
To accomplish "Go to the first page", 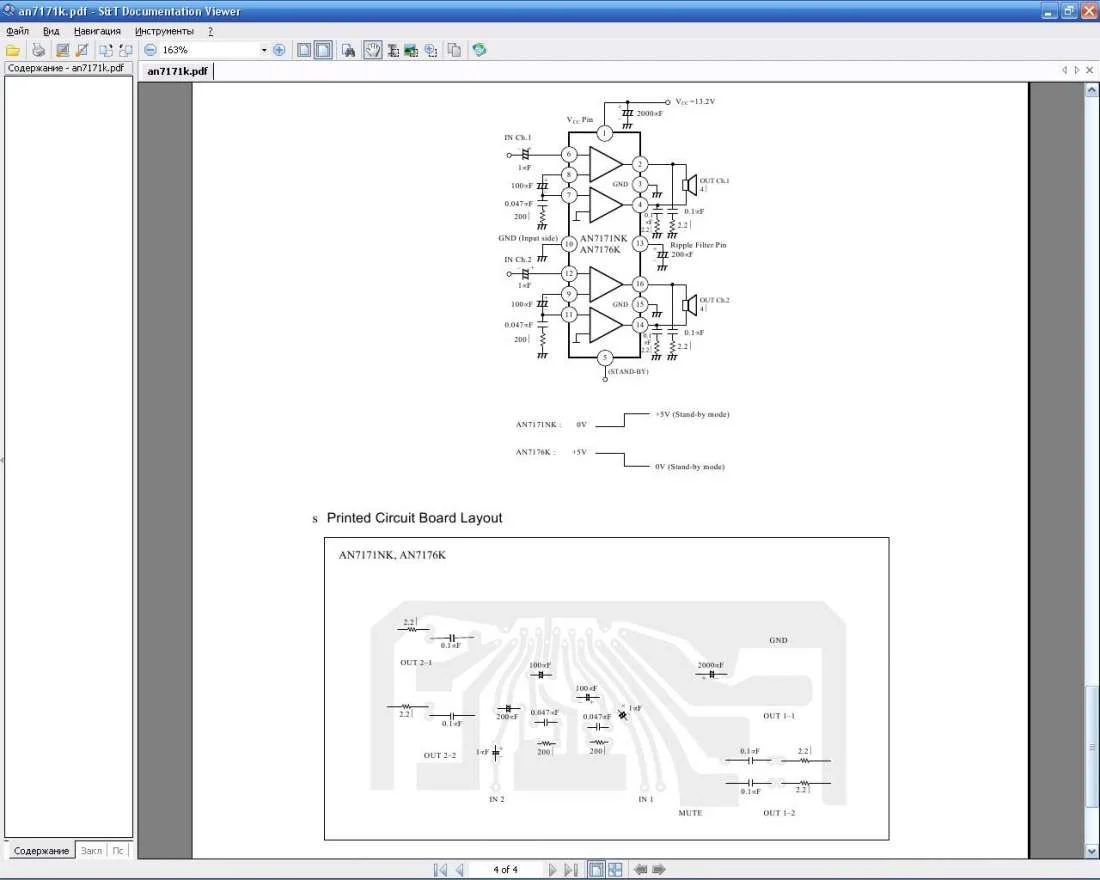I will tap(440, 870).
